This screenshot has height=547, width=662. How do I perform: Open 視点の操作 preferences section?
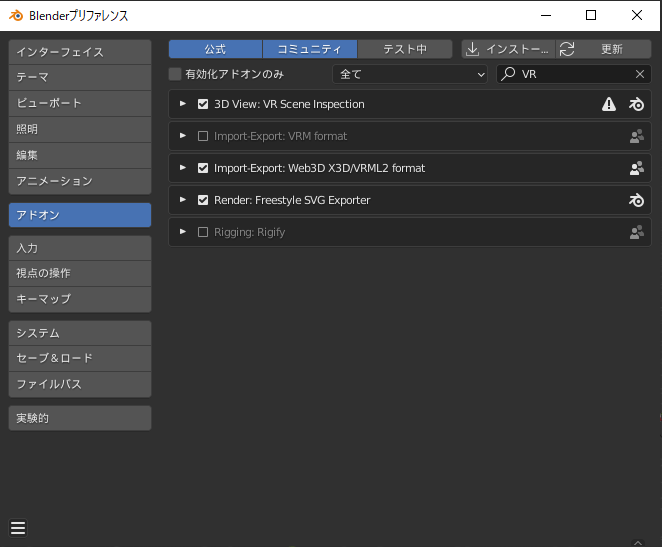click(80, 274)
